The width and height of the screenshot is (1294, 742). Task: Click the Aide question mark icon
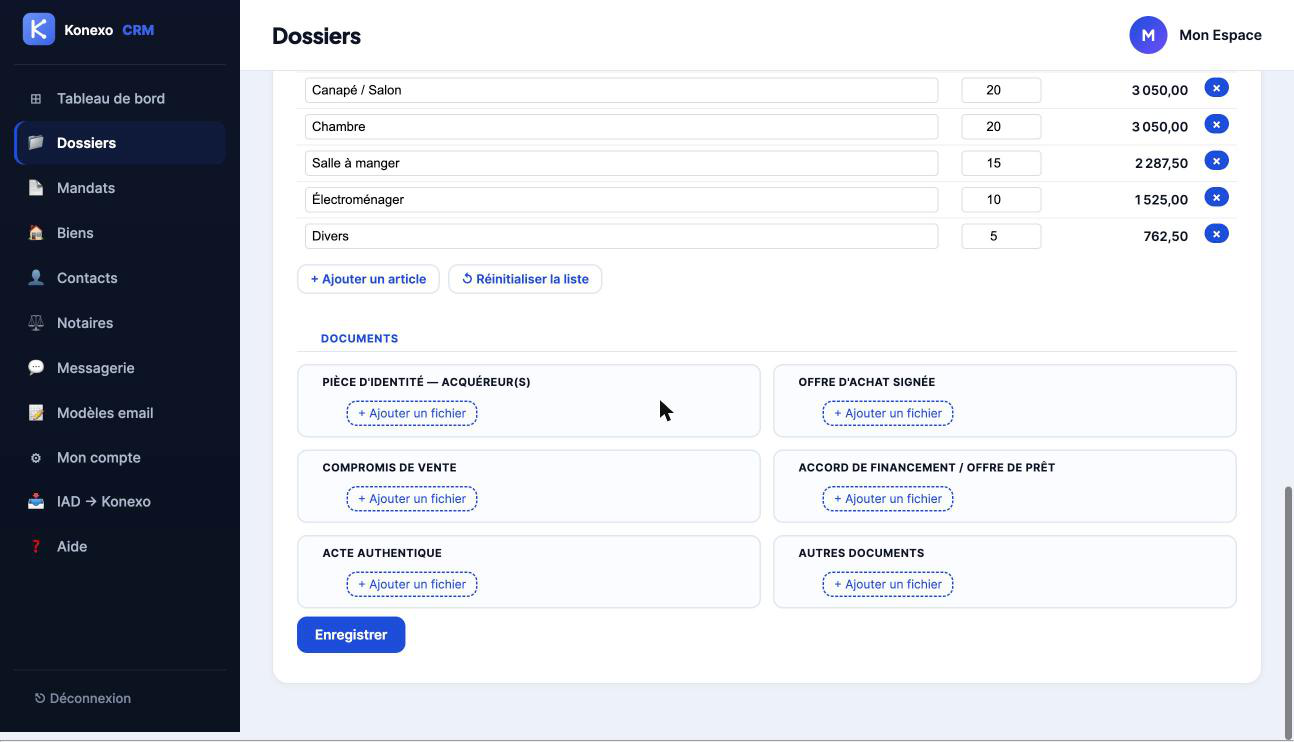tap(36, 547)
